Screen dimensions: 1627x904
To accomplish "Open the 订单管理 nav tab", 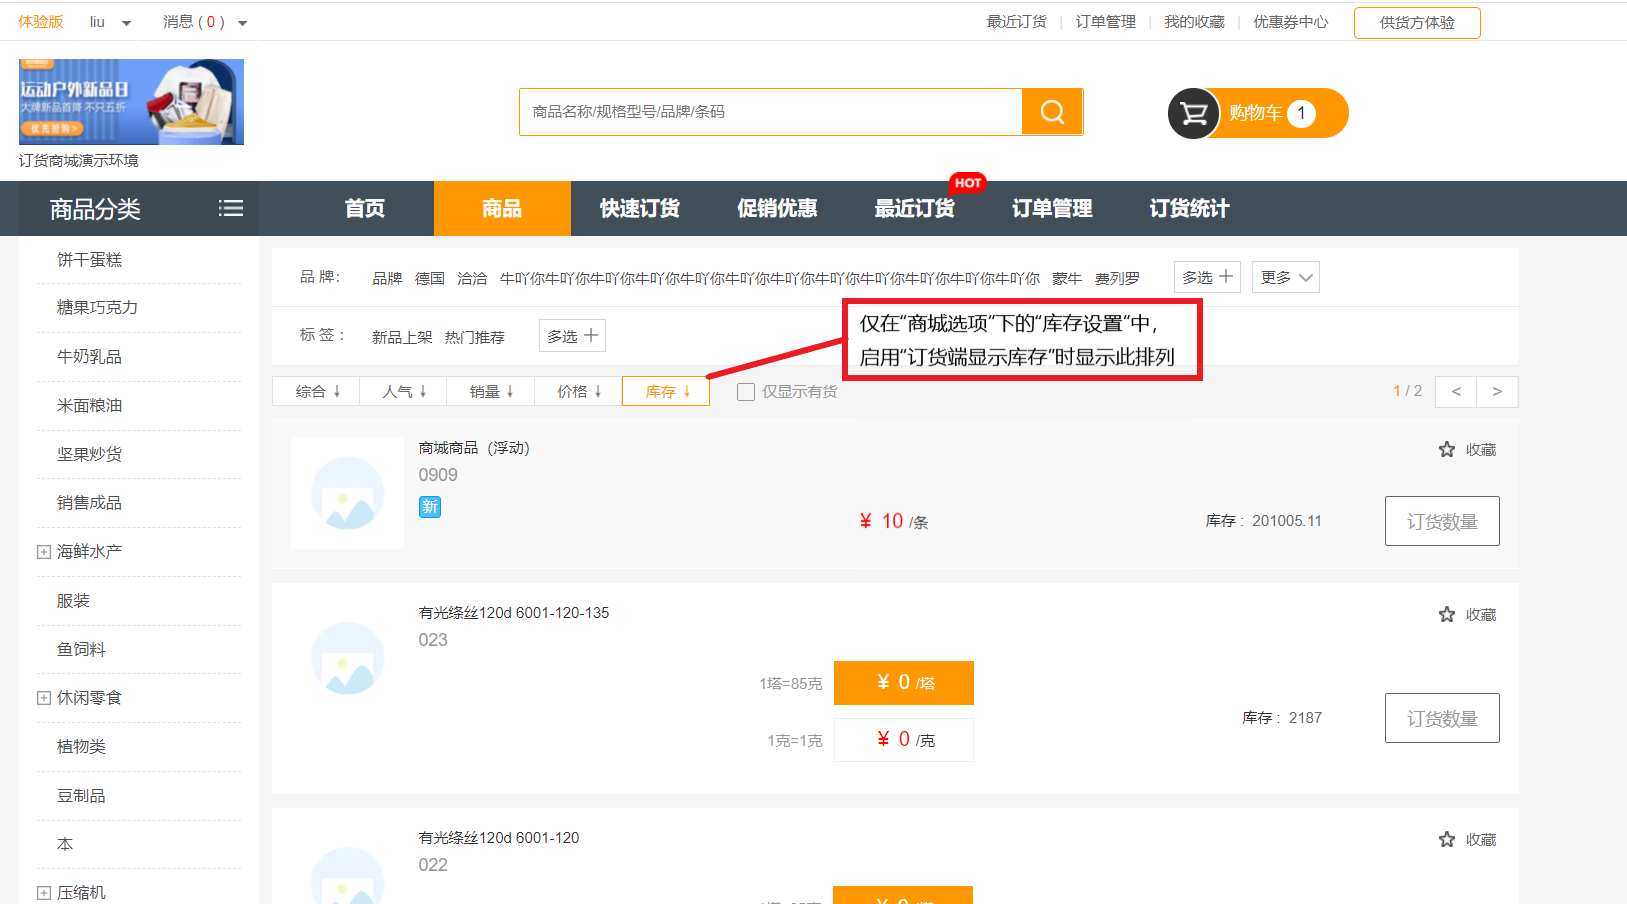I will point(1052,208).
